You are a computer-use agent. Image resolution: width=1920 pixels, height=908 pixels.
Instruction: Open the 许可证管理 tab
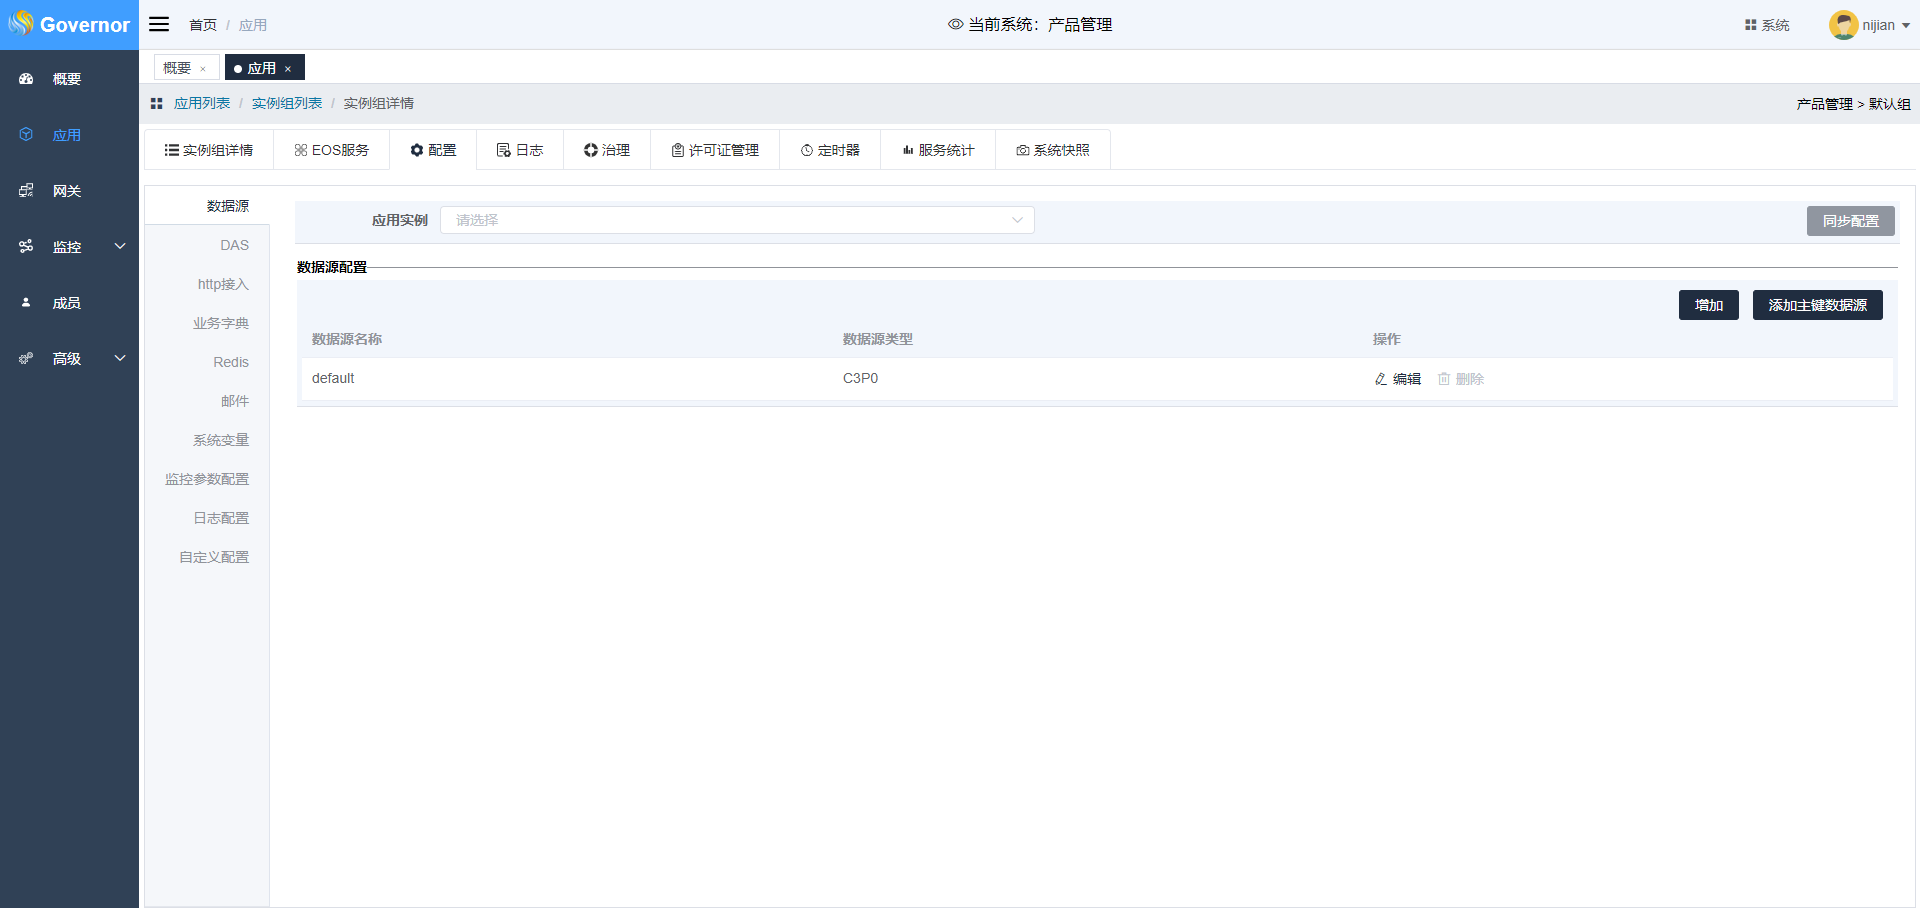point(715,150)
